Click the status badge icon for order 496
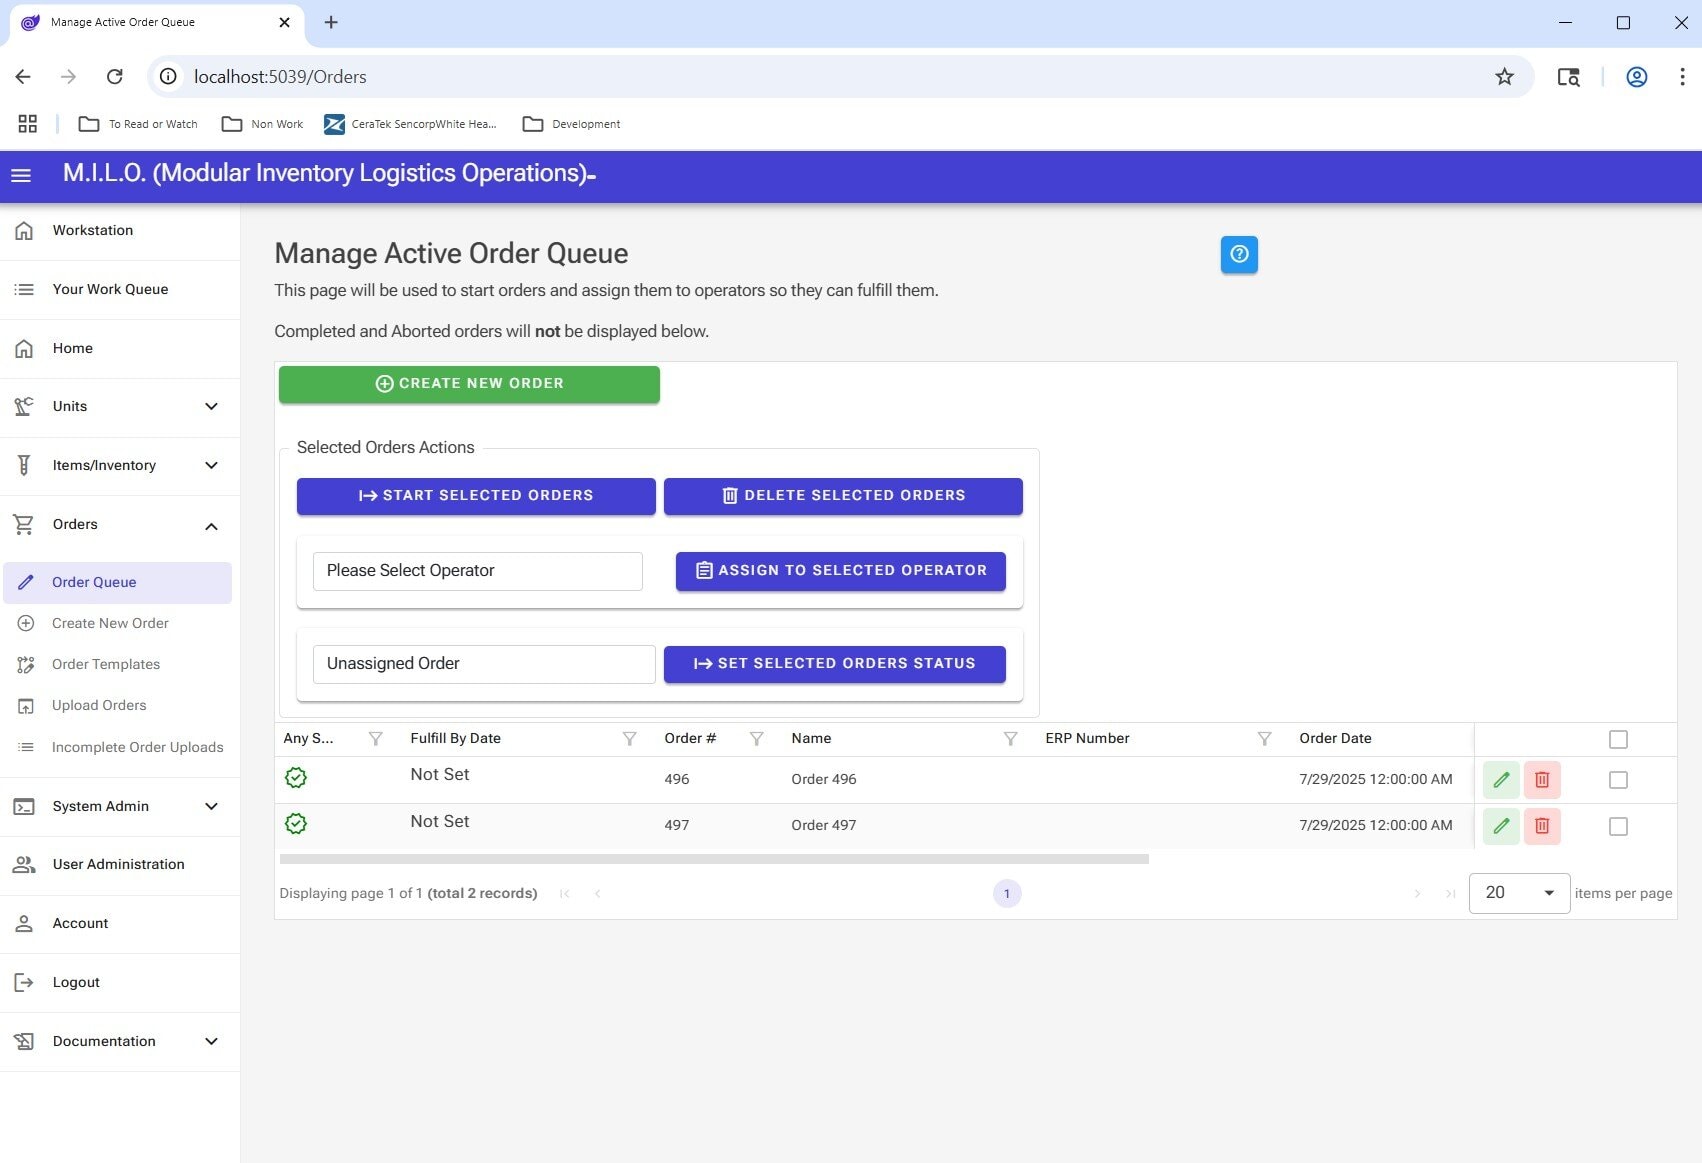The width and height of the screenshot is (1702, 1163). pos(296,778)
